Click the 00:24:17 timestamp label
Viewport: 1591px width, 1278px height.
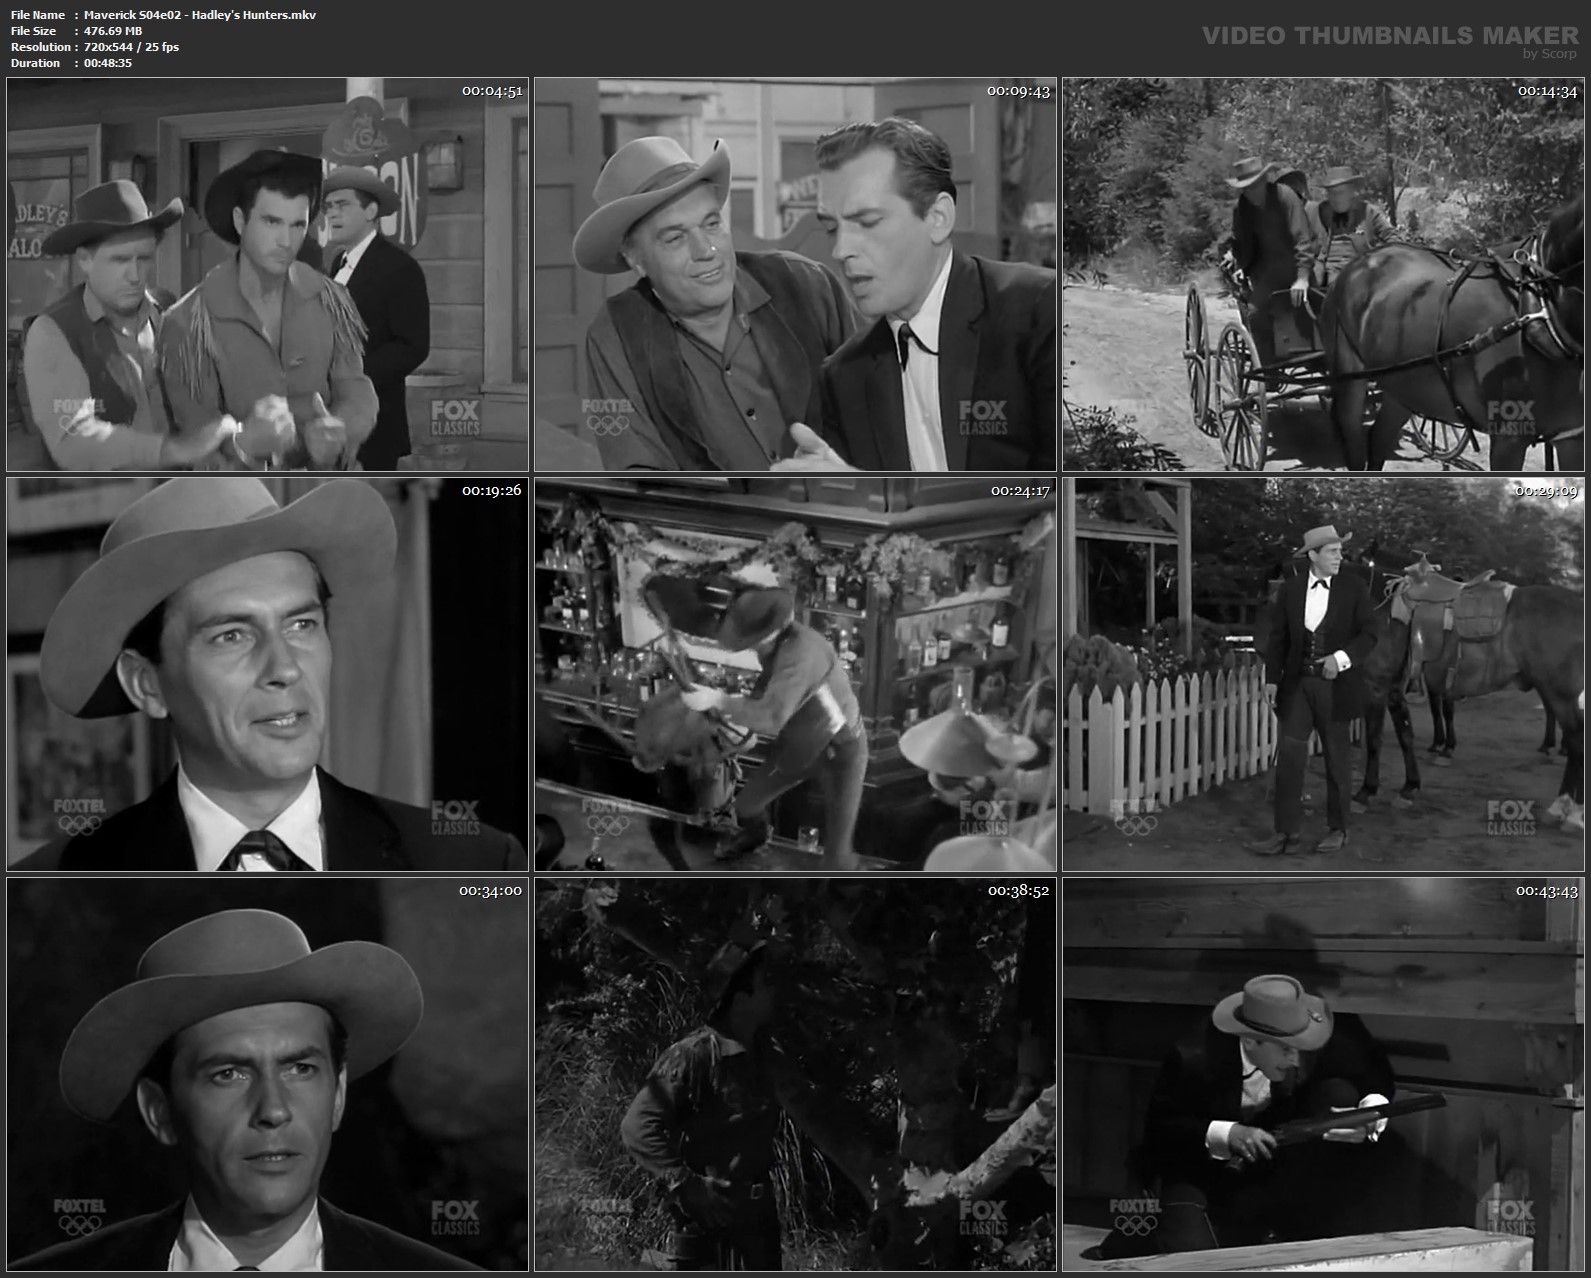pos(1019,490)
